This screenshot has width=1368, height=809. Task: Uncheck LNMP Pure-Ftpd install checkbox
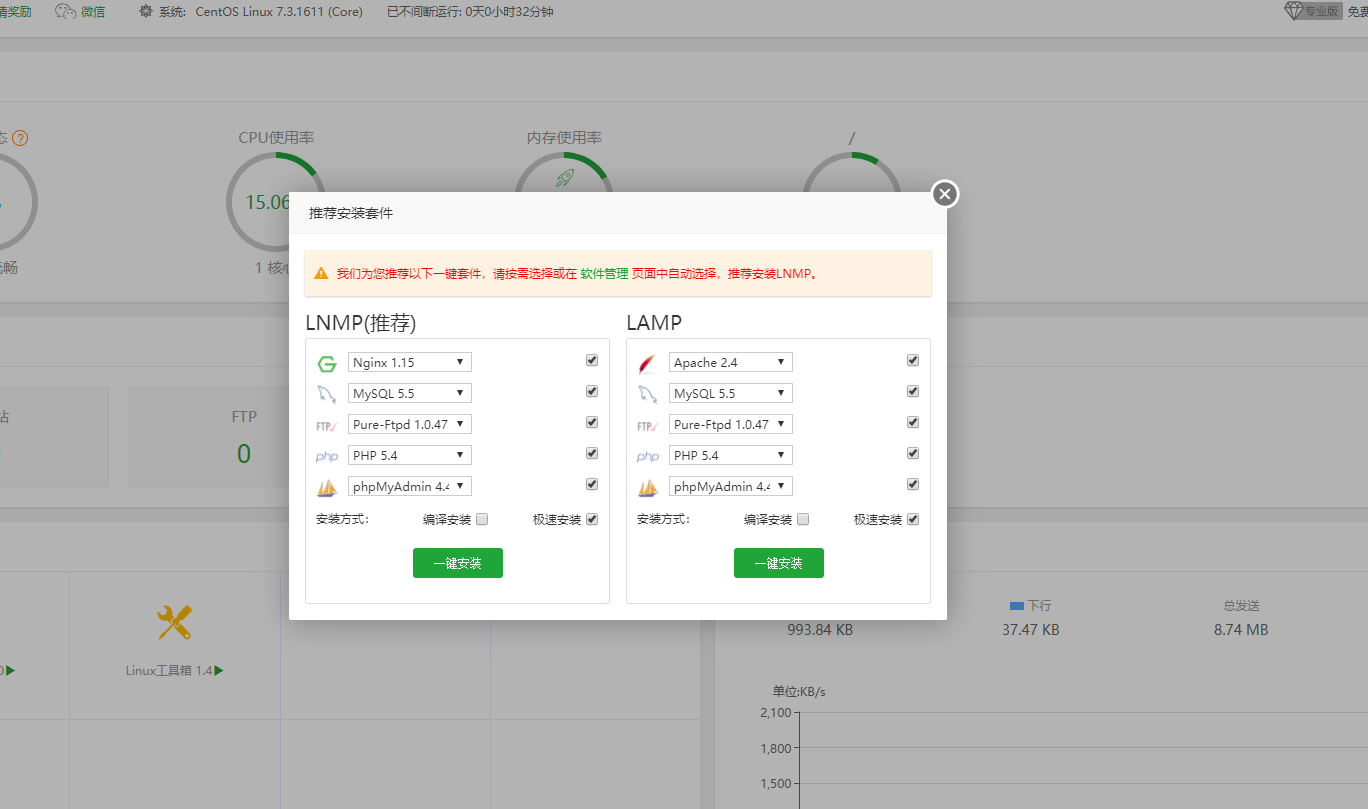[x=592, y=422]
